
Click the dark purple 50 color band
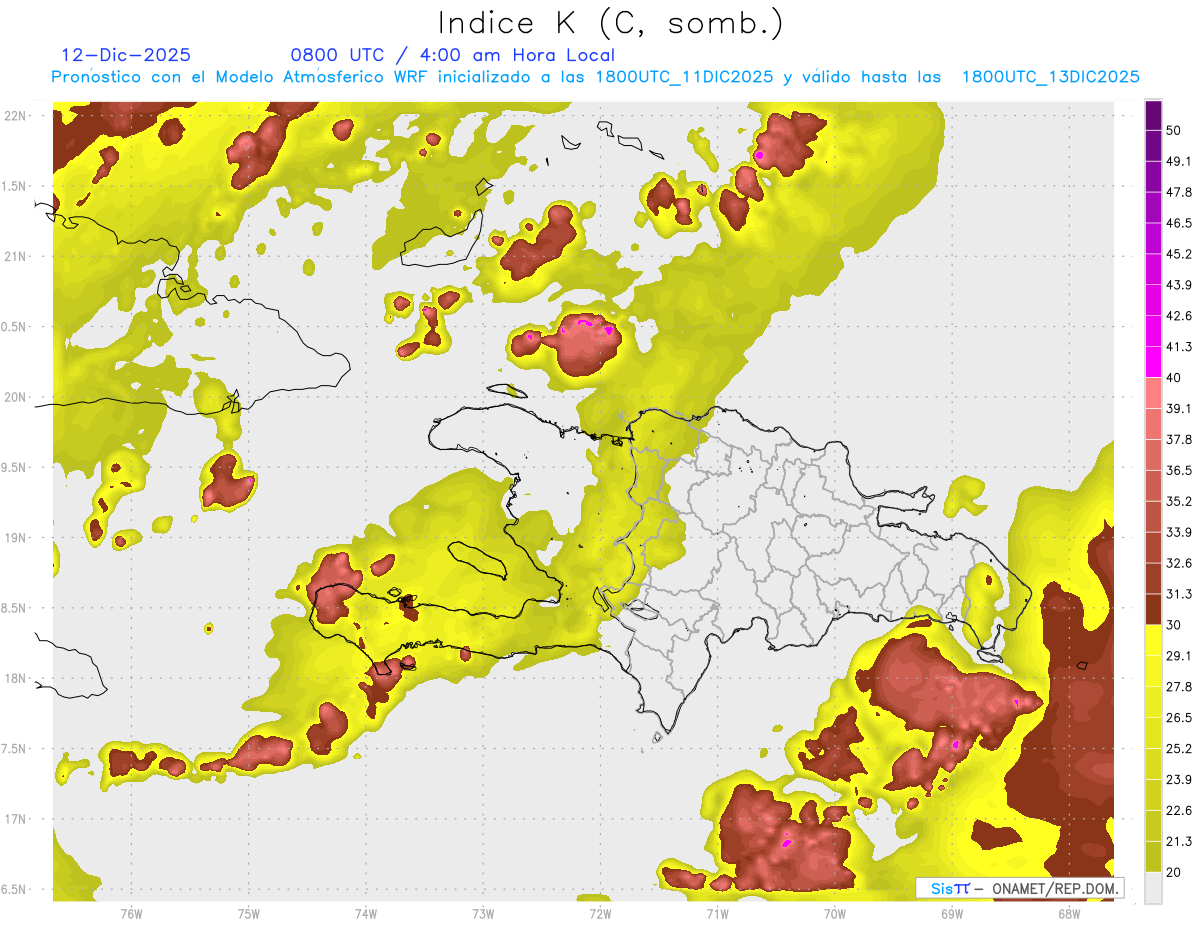1153,115
